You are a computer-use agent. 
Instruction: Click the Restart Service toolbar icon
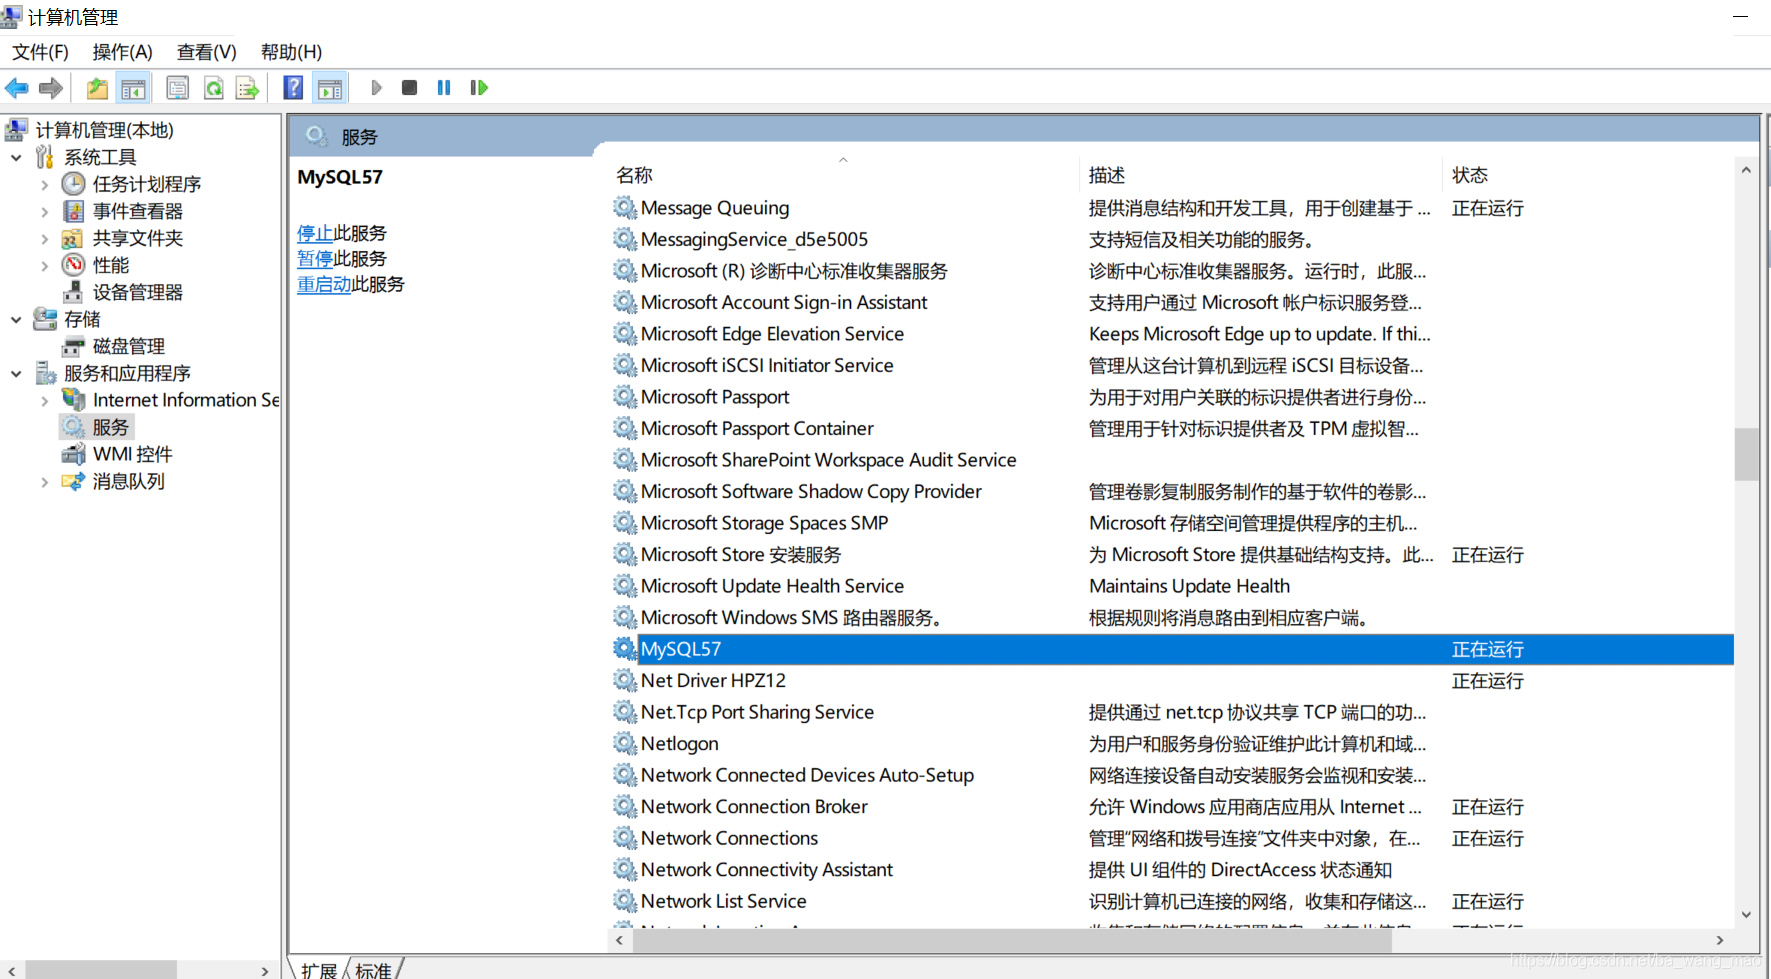pos(478,88)
